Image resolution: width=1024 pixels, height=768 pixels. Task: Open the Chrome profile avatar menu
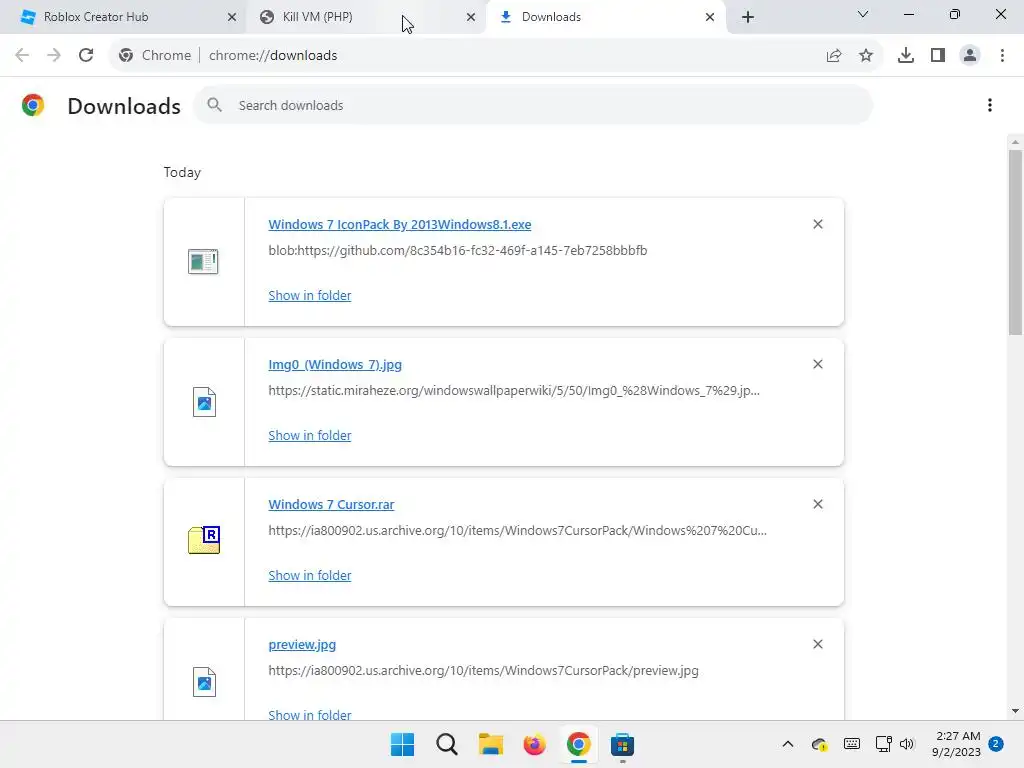coord(970,56)
